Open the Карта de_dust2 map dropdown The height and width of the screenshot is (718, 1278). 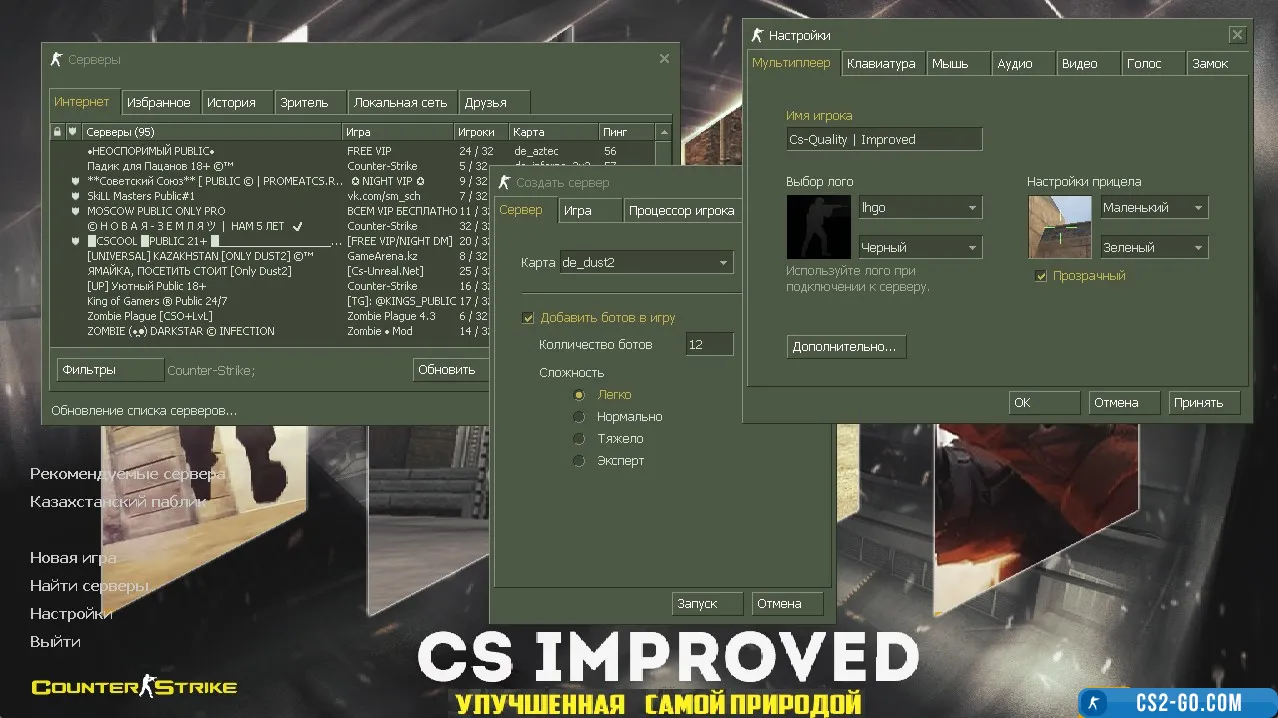(x=646, y=262)
